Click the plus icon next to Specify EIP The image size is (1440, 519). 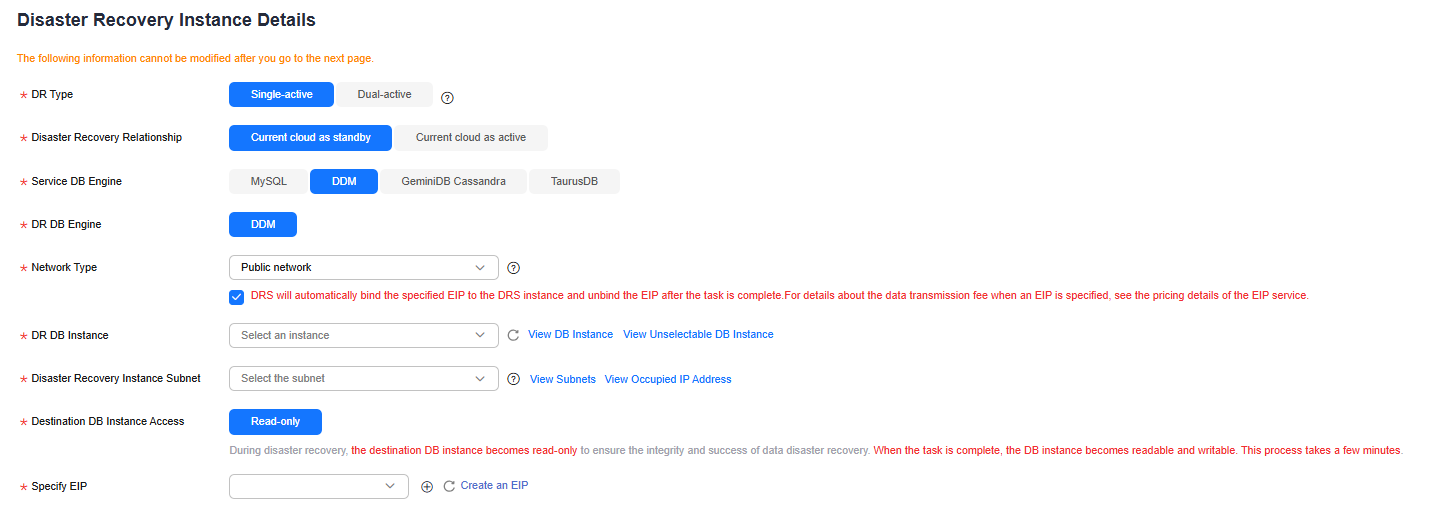point(427,486)
